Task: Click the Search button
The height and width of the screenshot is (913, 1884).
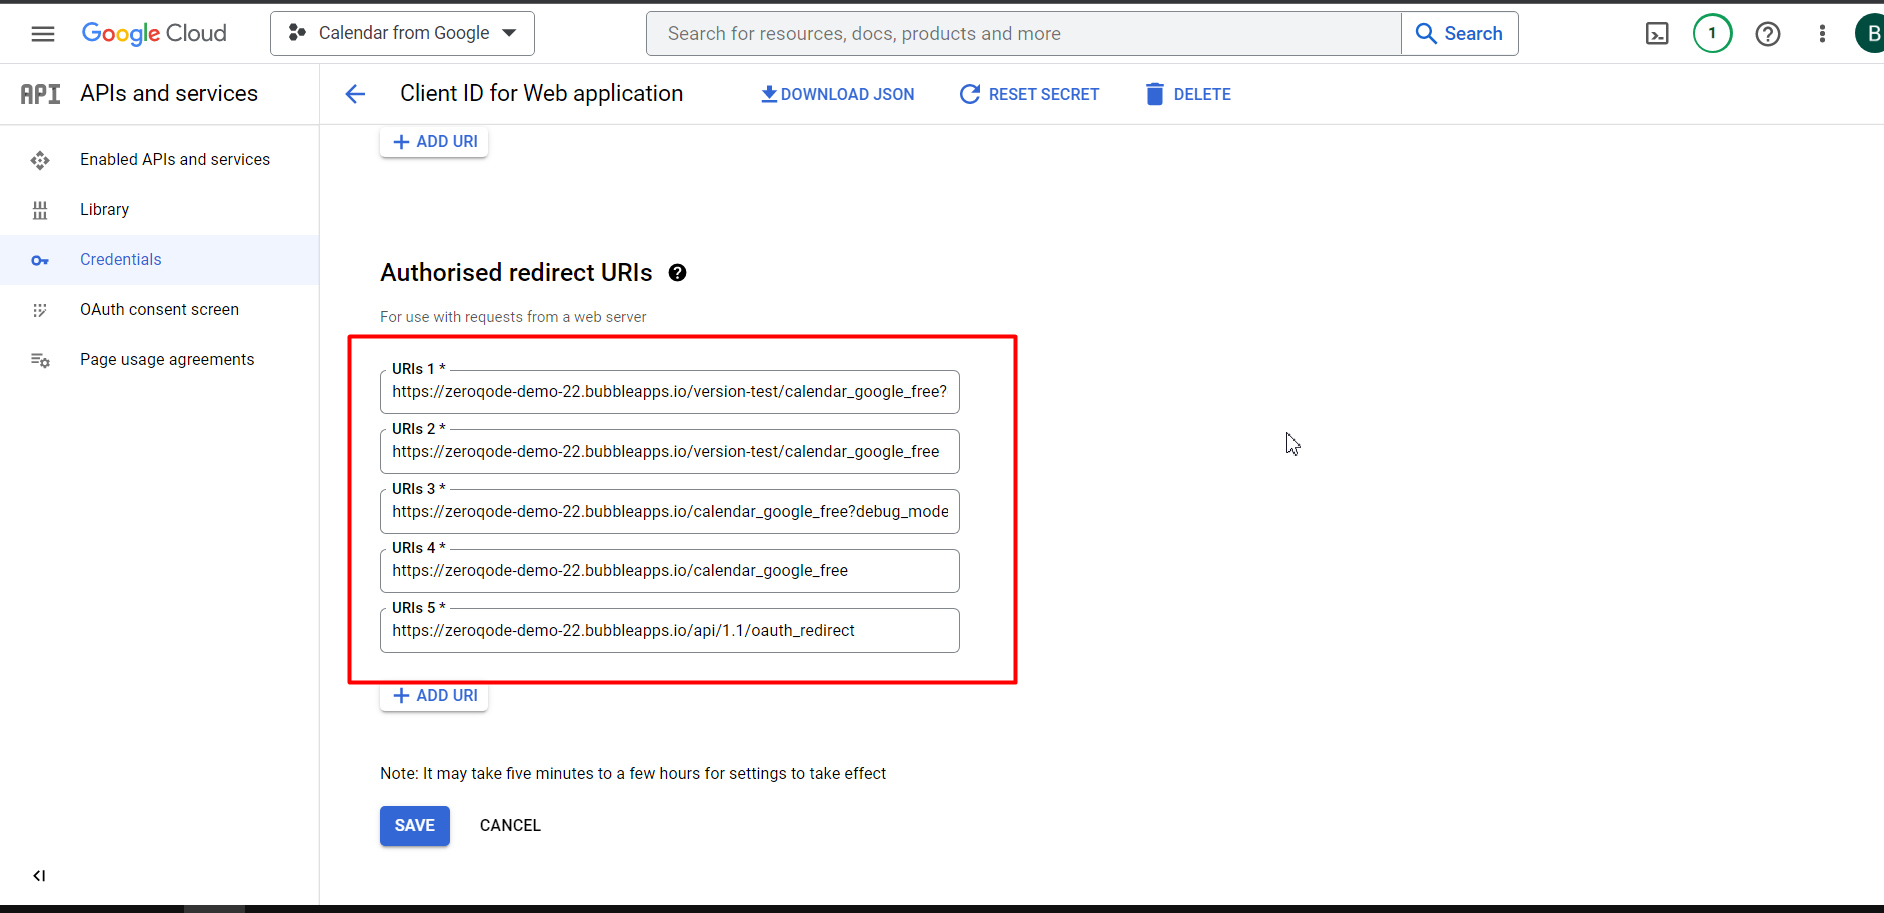Action: click(x=1460, y=34)
